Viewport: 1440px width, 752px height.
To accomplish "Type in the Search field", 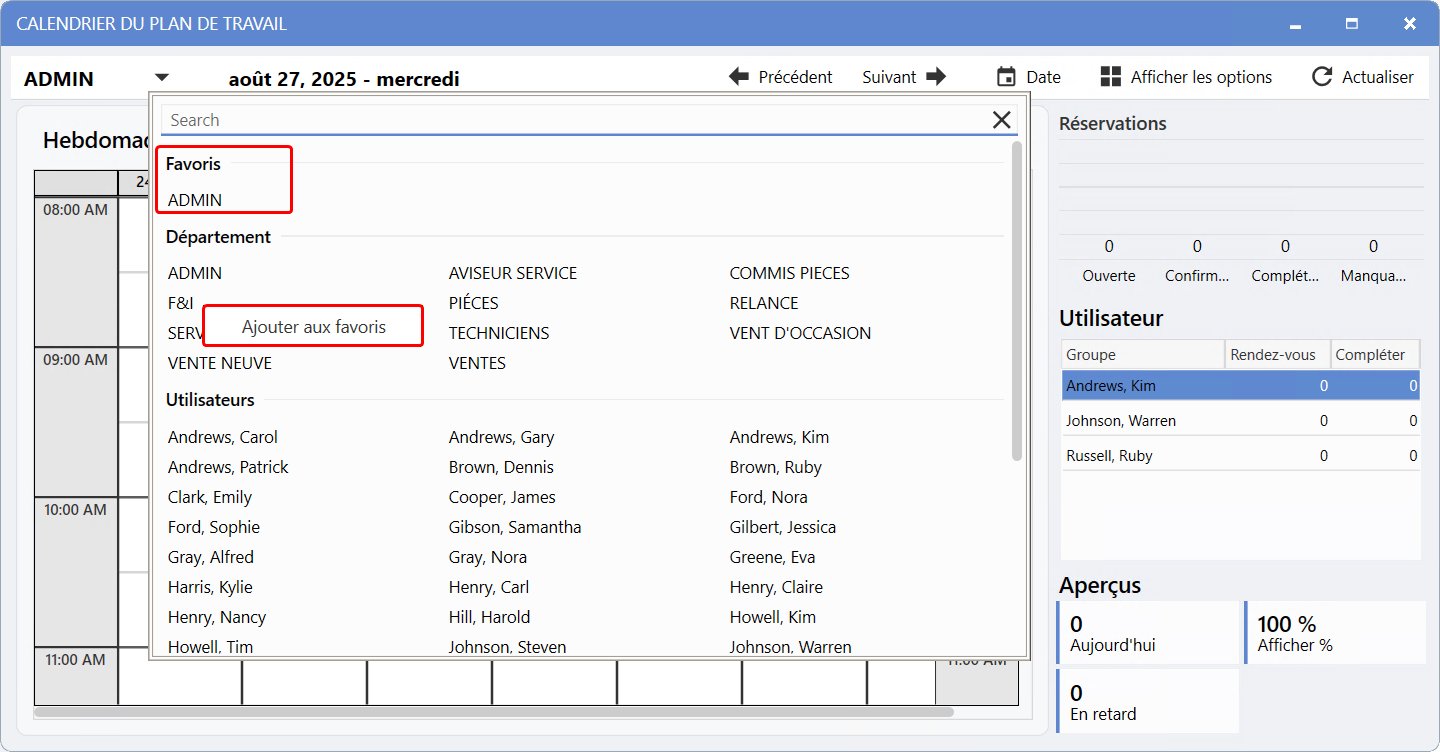I will (570, 120).
